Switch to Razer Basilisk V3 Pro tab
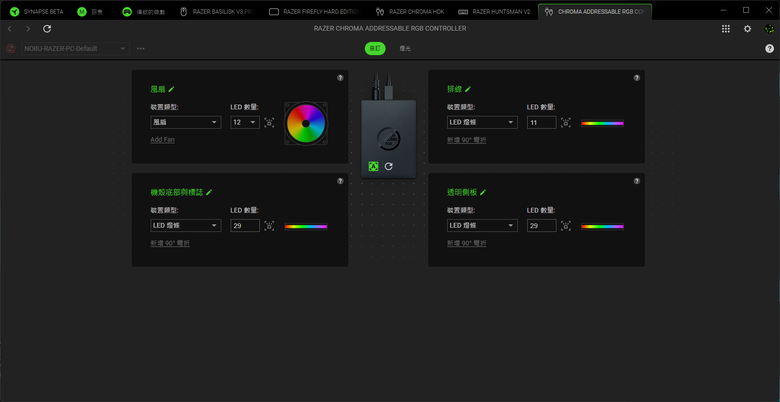This screenshot has height=402, width=780. pos(219,11)
